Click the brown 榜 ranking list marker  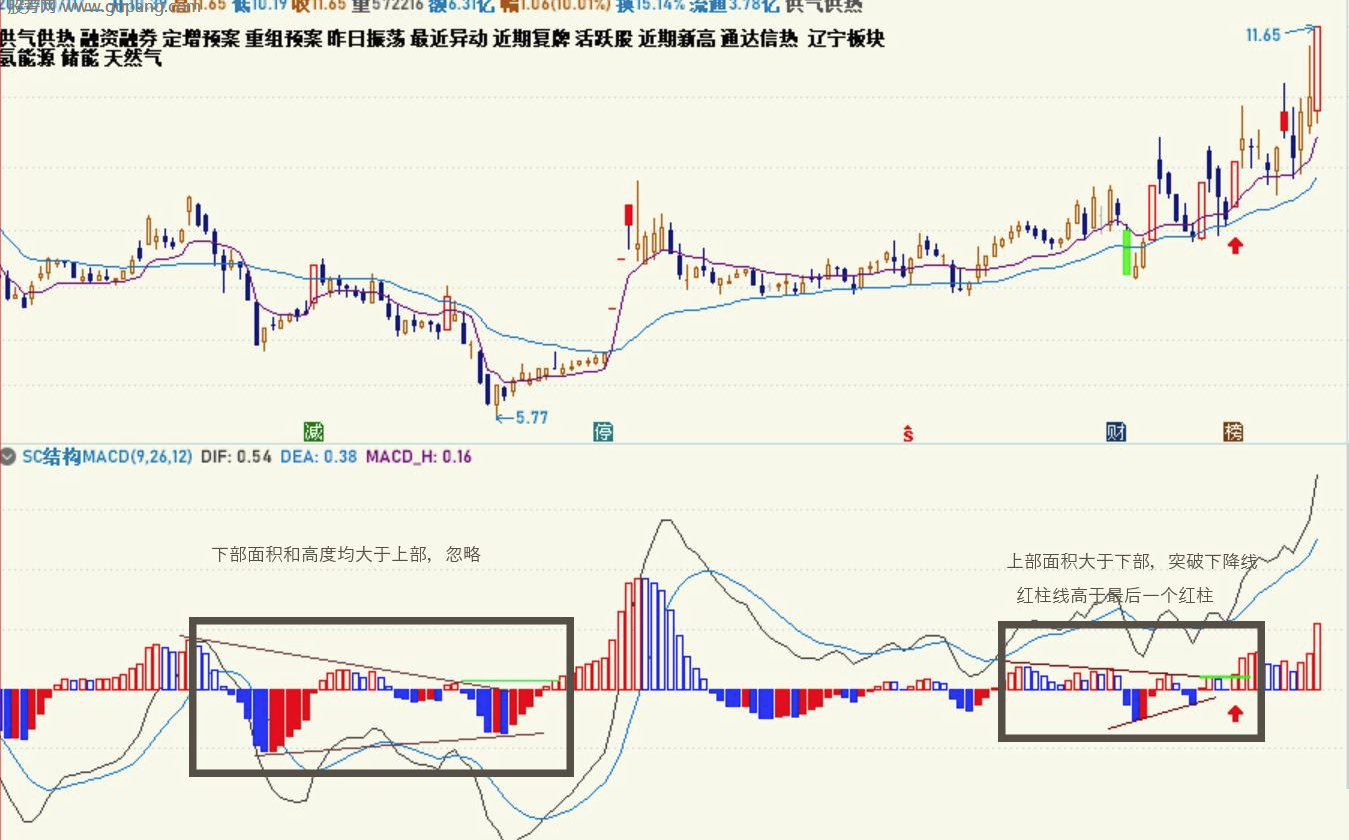[1233, 432]
